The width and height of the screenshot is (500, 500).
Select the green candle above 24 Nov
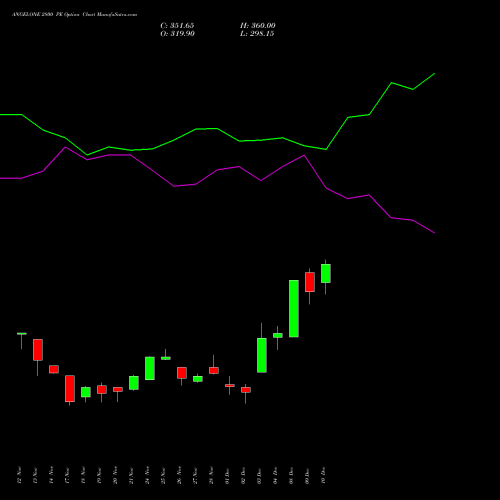(x=150, y=368)
